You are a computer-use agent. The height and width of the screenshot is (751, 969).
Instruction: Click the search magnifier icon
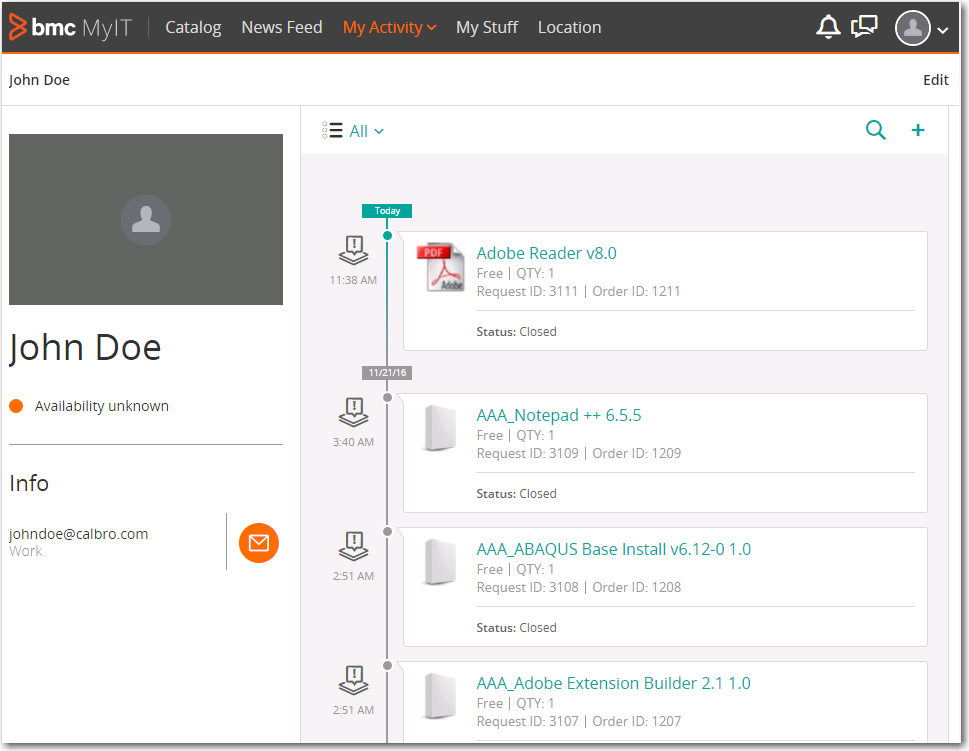876,130
